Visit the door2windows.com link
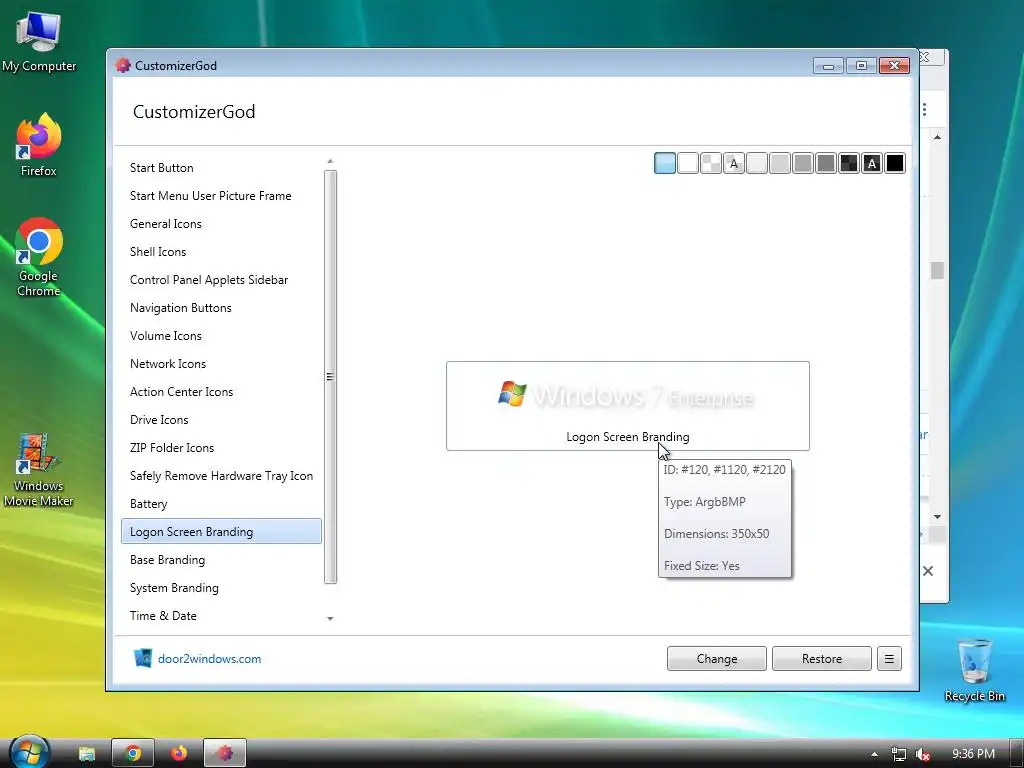This screenshot has height=768, width=1024. point(209,659)
